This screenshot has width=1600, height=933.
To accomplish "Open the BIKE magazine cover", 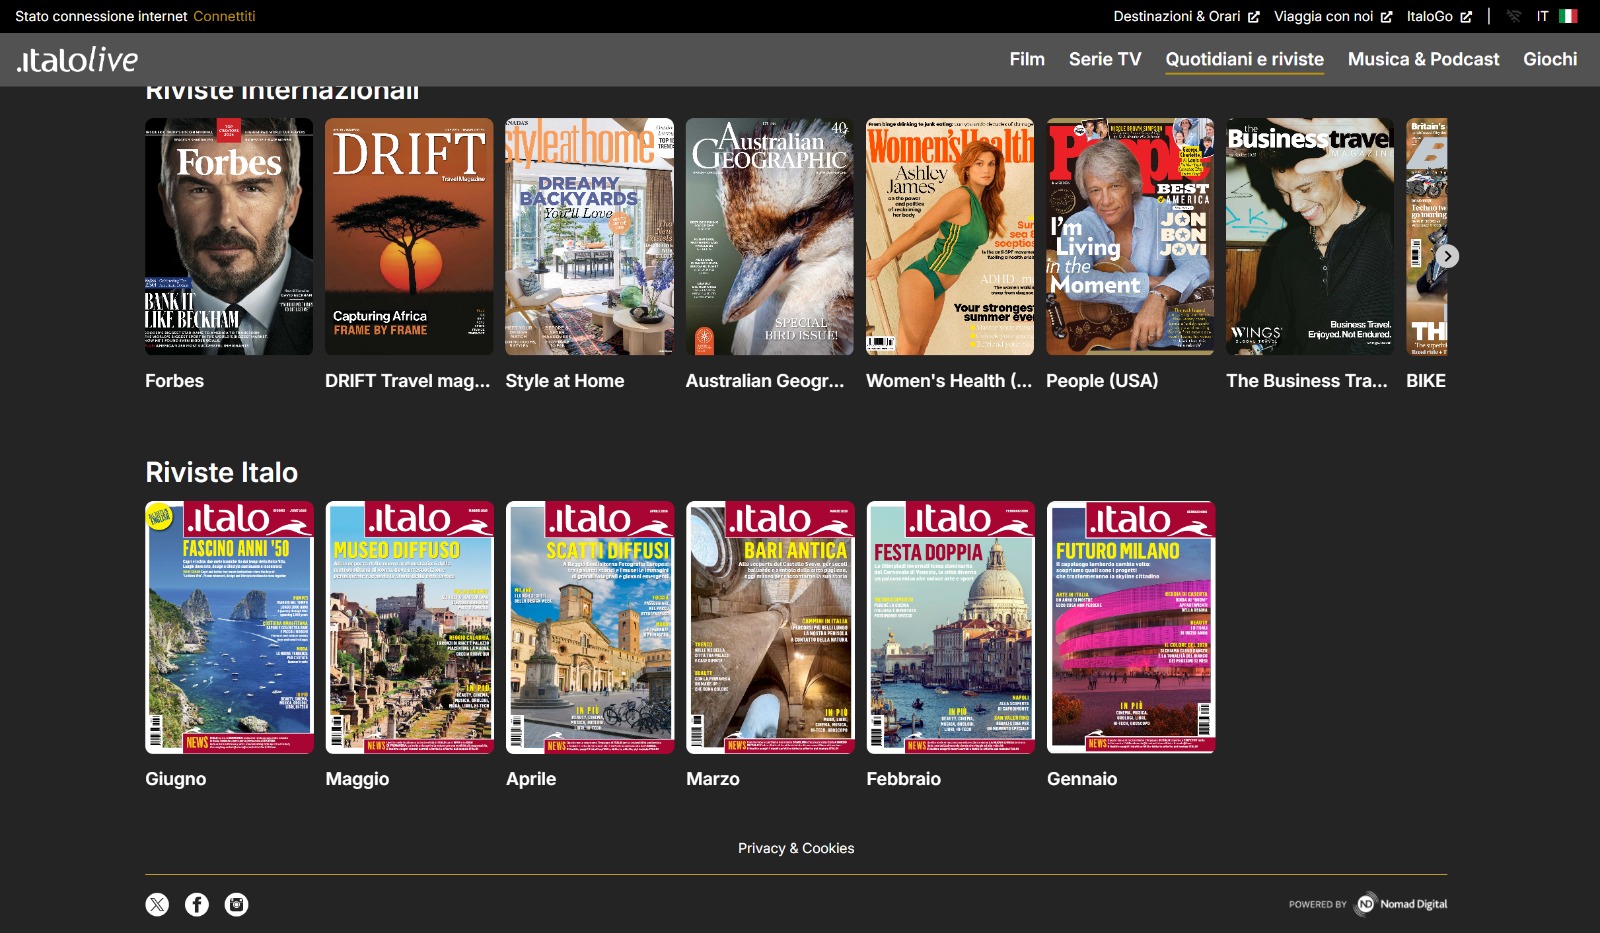I will [x=1427, y=237].
